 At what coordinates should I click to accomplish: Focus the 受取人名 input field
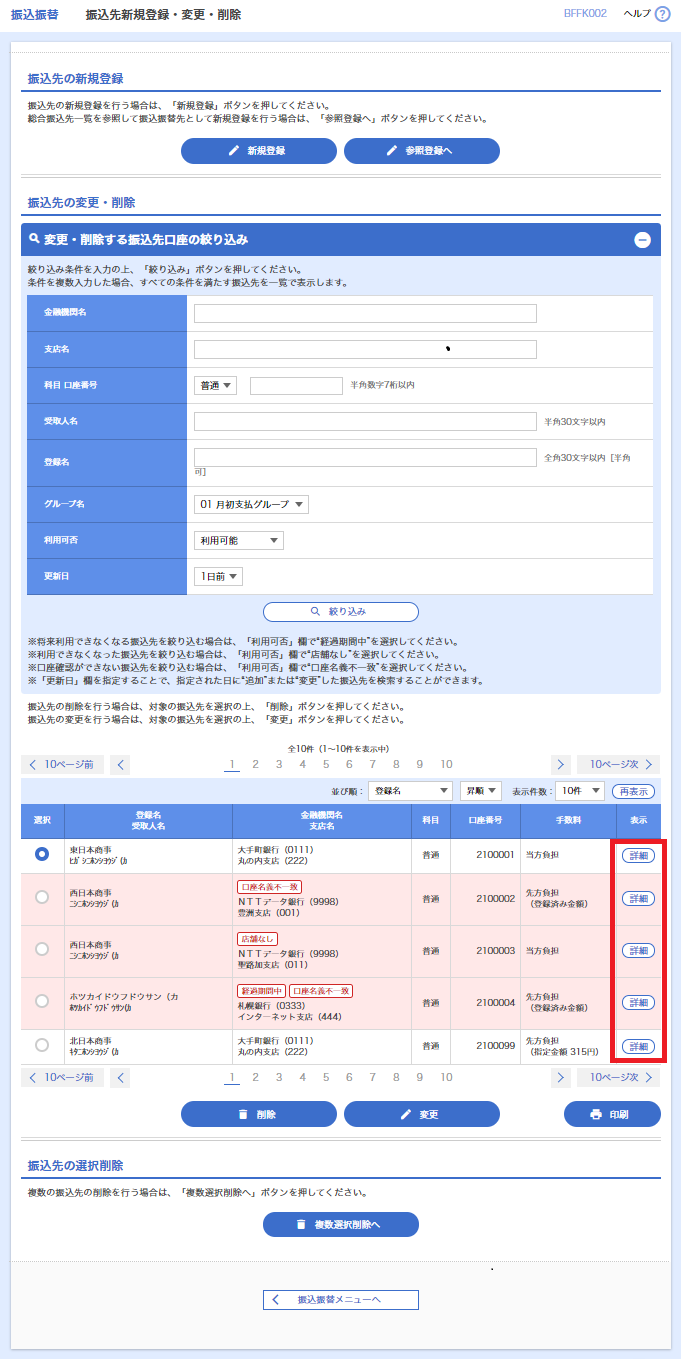[365, 421]
